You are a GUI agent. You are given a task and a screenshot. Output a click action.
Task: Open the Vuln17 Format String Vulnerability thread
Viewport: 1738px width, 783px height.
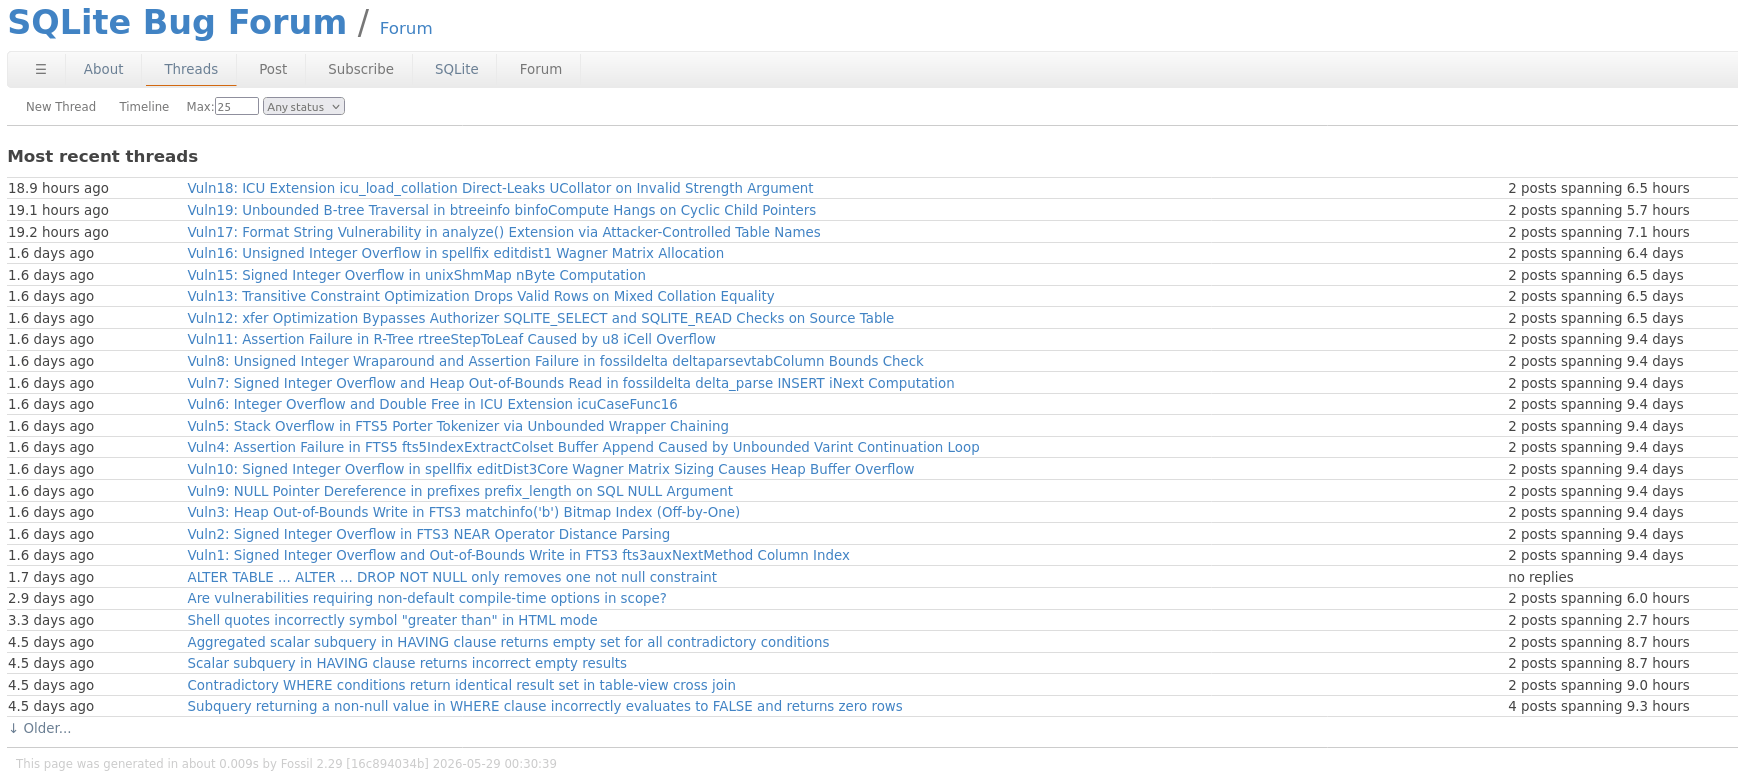coord(504,232)
